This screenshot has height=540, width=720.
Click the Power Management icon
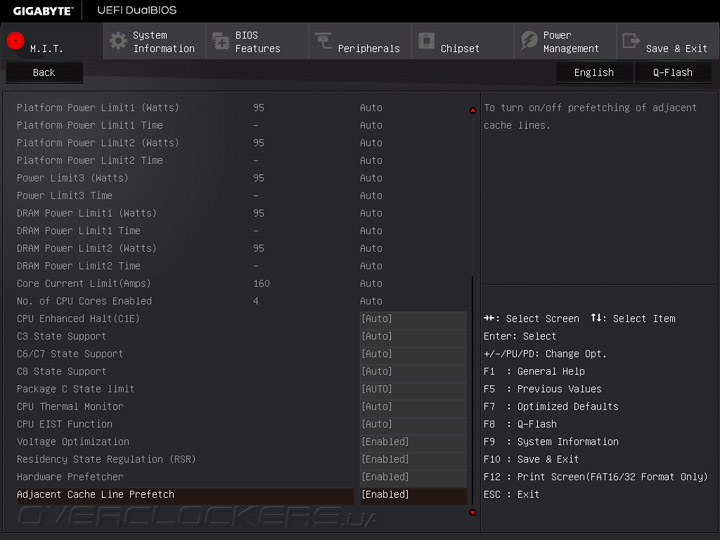pos(529,41)
